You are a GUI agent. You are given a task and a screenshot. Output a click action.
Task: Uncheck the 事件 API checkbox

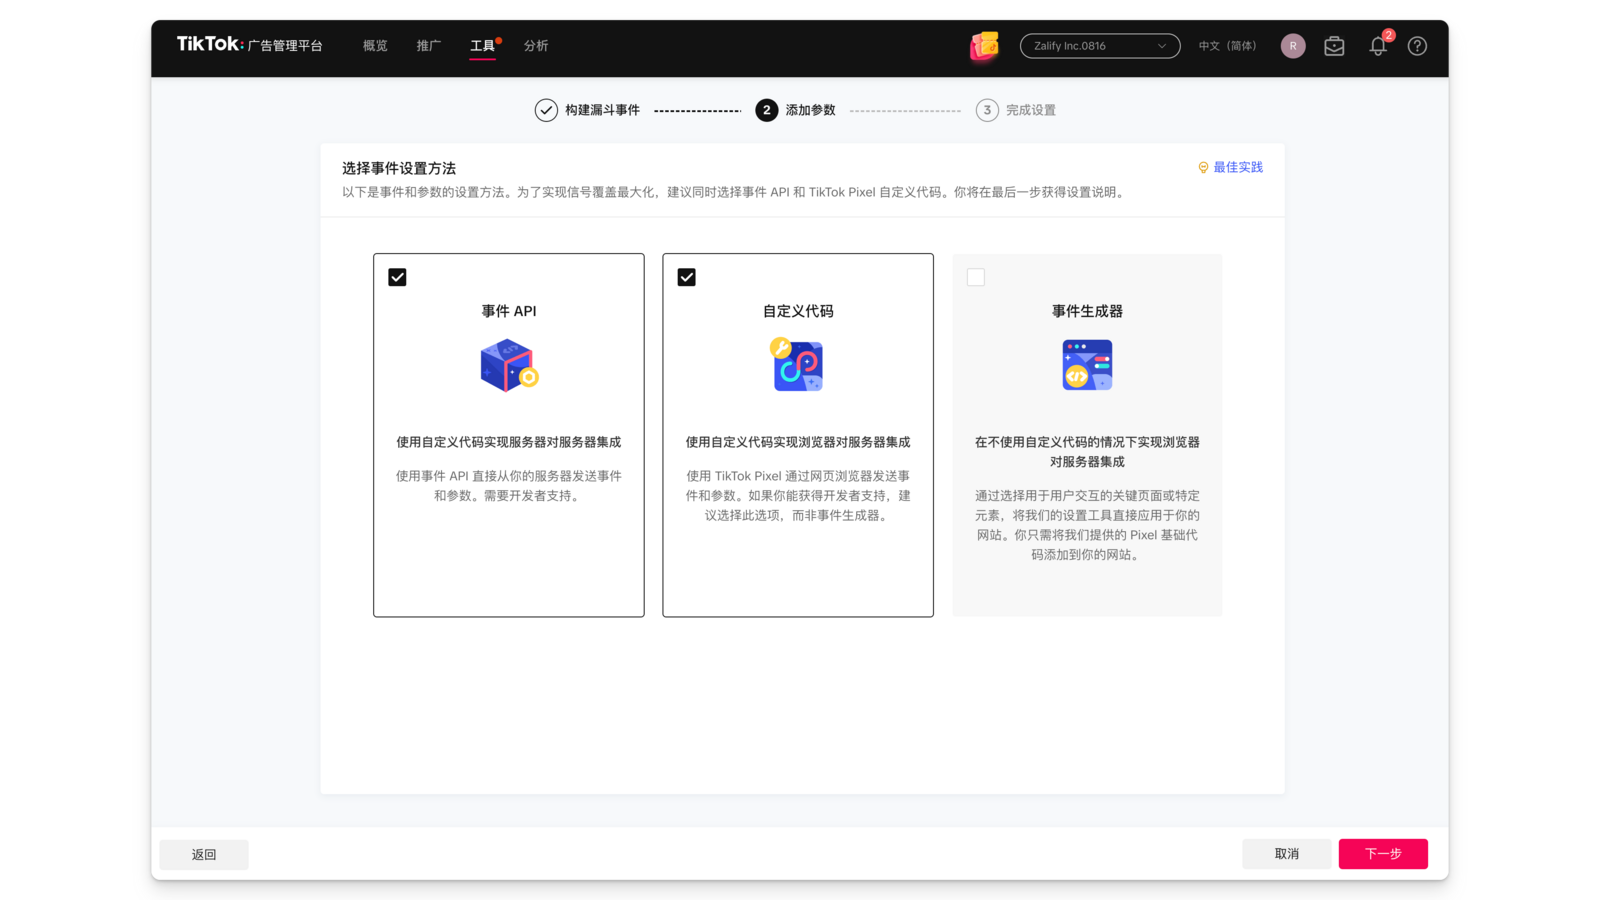click(x=397, y=277)
